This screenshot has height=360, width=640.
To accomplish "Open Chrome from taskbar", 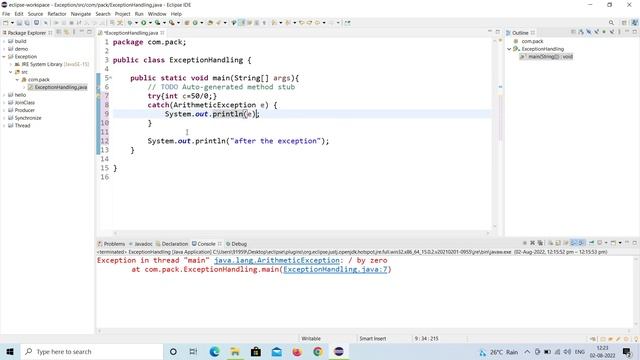I will [x=318, y=351].
